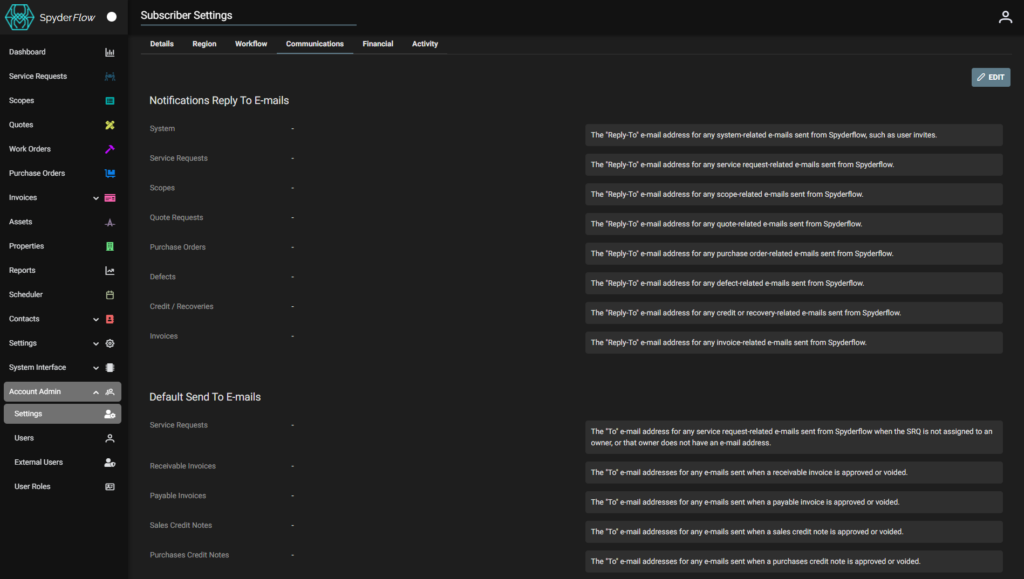Select External Users menu item
The height and width of the screenshot is (579, 1024).
pyautogui.click(x=38, y=462)
